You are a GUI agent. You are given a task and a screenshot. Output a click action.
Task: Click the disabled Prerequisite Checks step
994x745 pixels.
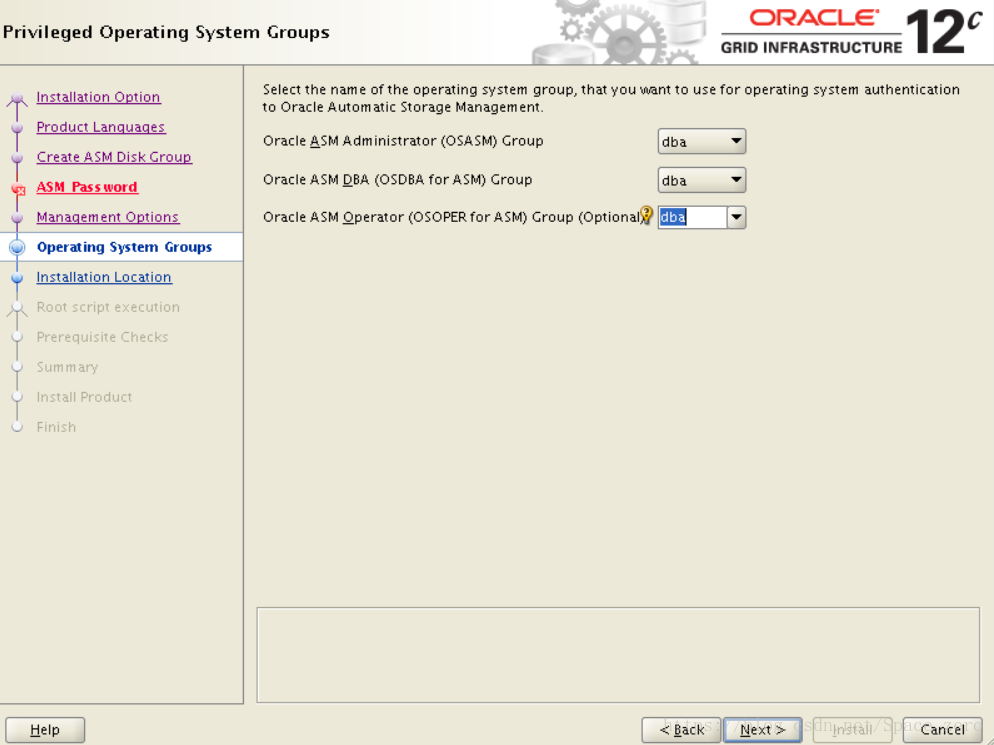tap(102, 337)
